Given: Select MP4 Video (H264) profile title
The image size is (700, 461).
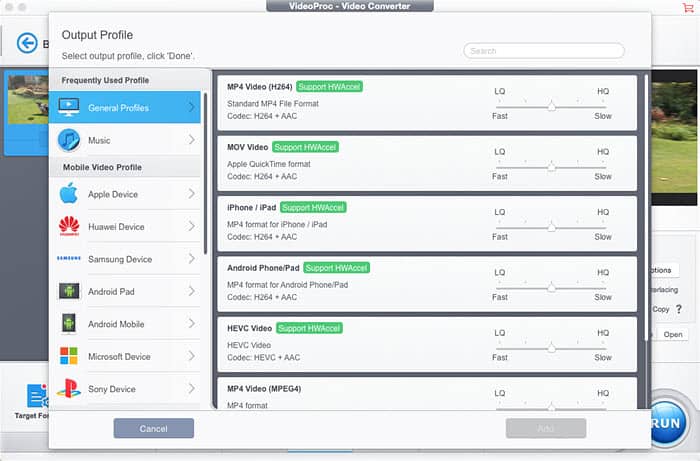Looking at the screenshot, I should [x=259, y=87].
